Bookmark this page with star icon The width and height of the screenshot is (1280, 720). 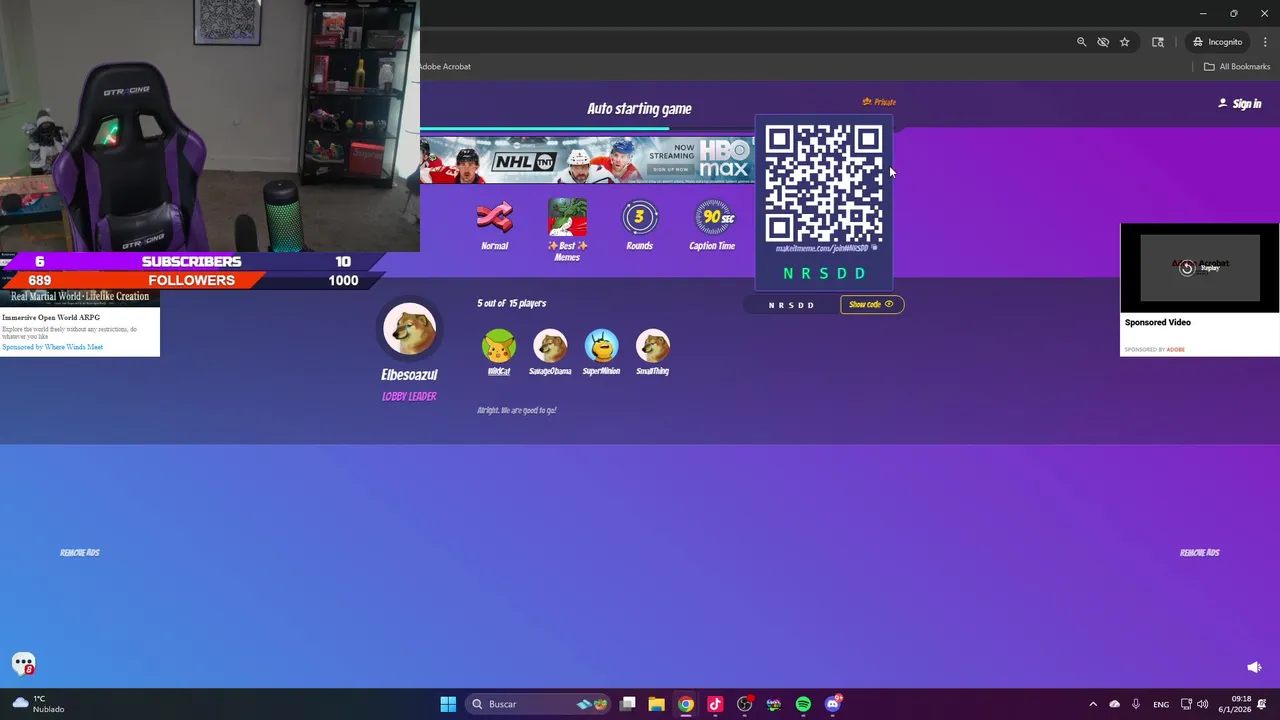pos(1125,42)
